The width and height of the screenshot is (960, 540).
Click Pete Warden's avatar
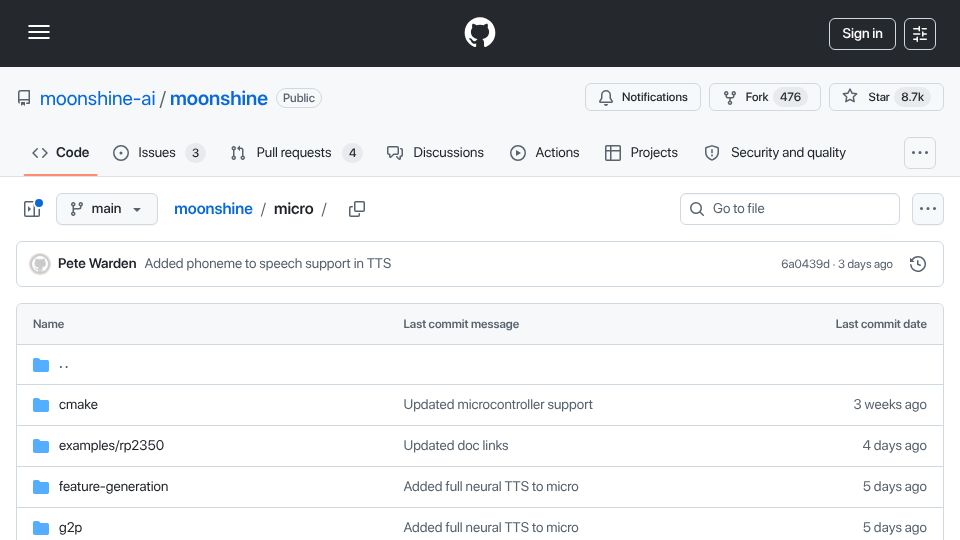coord(40,264)
